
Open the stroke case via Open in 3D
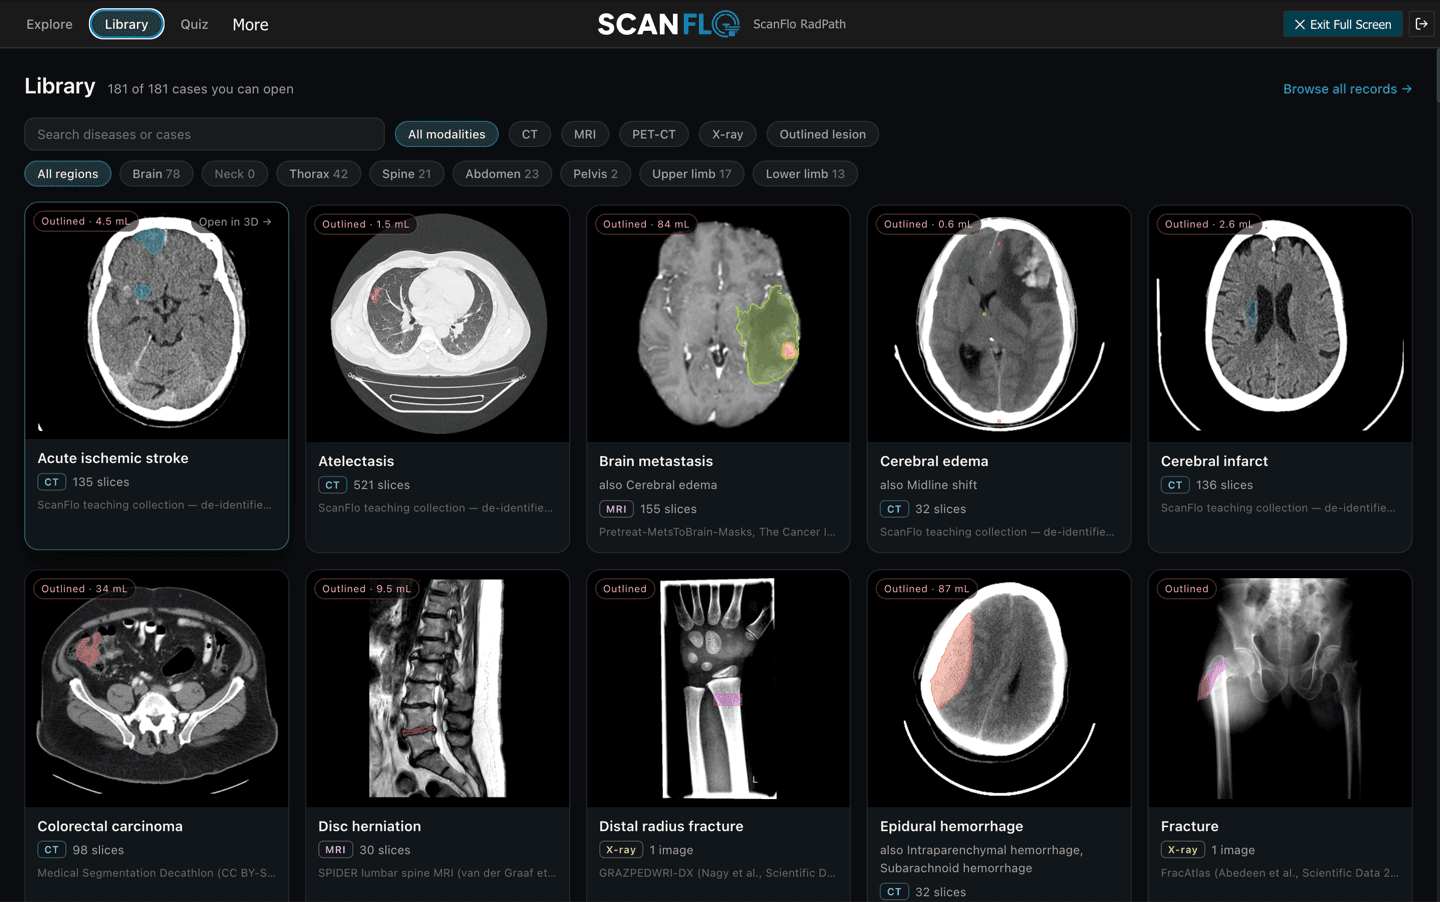[x=235, y=222]
